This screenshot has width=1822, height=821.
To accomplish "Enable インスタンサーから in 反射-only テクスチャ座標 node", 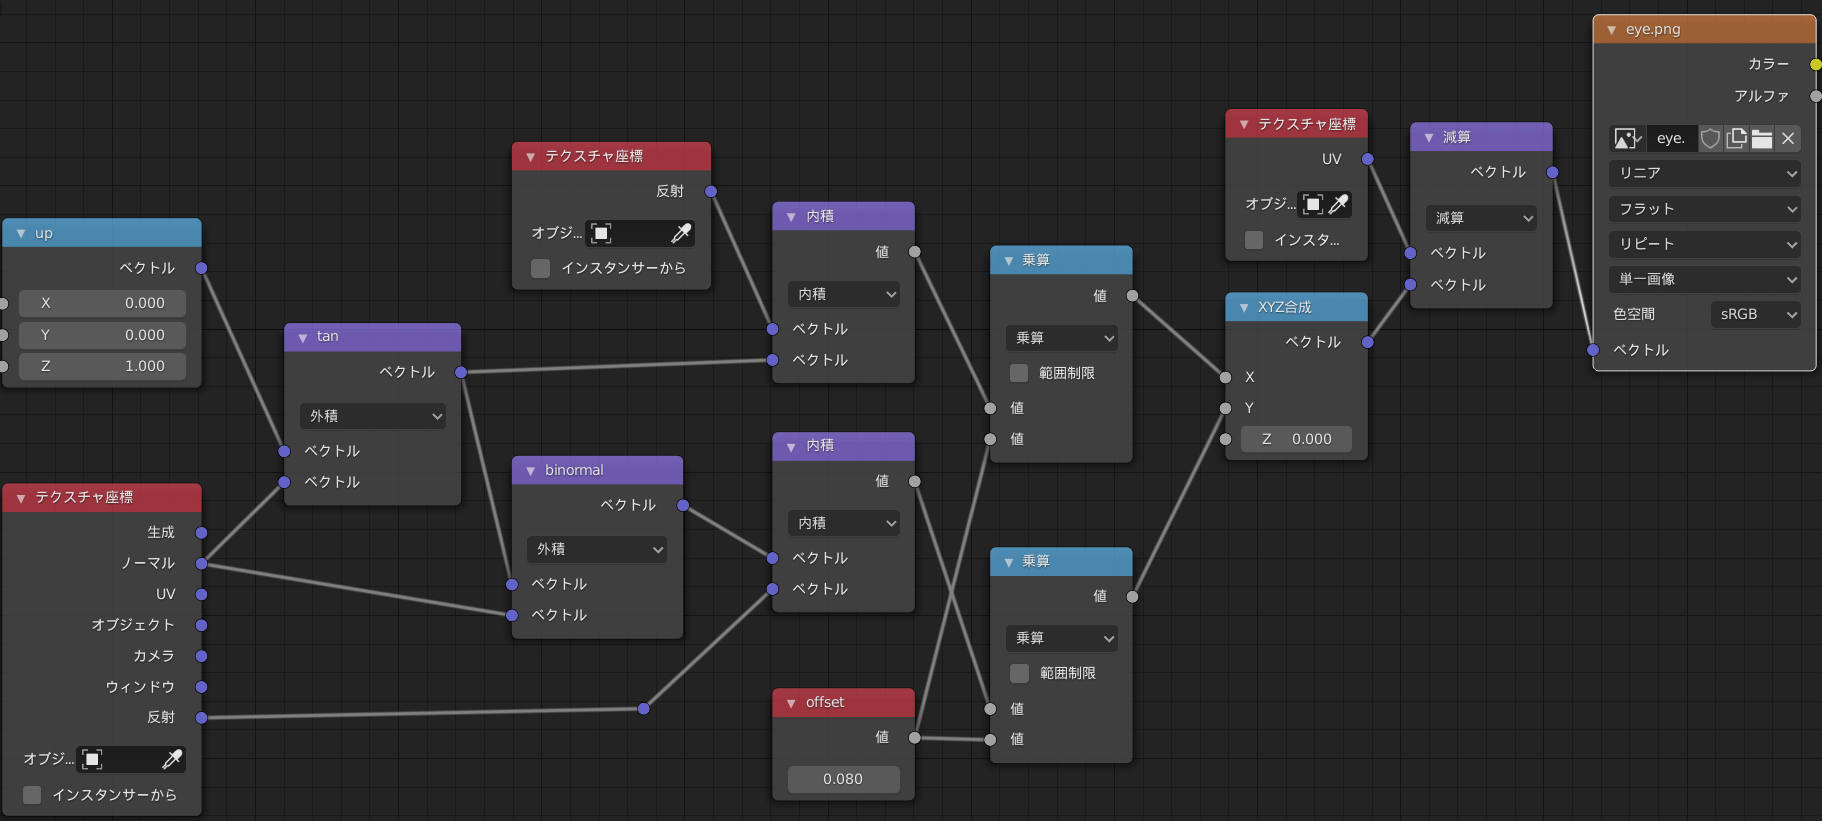I will (x=540, y=268).
